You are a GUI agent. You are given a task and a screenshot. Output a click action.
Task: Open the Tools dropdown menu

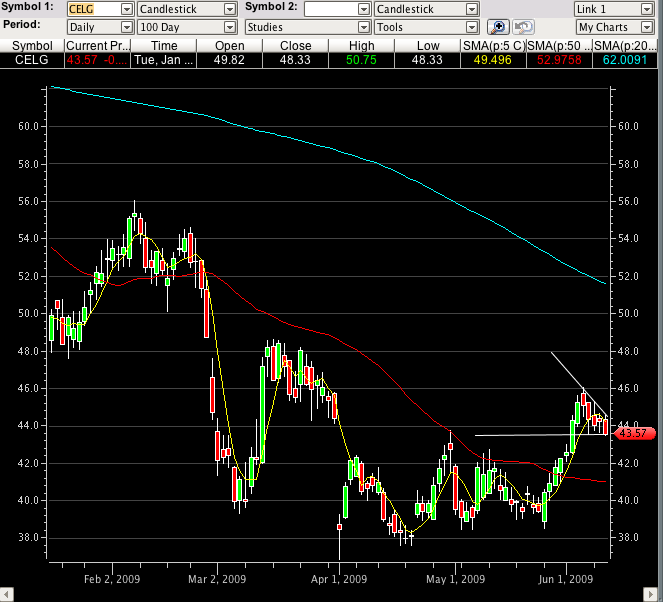(x=427, y=27)
